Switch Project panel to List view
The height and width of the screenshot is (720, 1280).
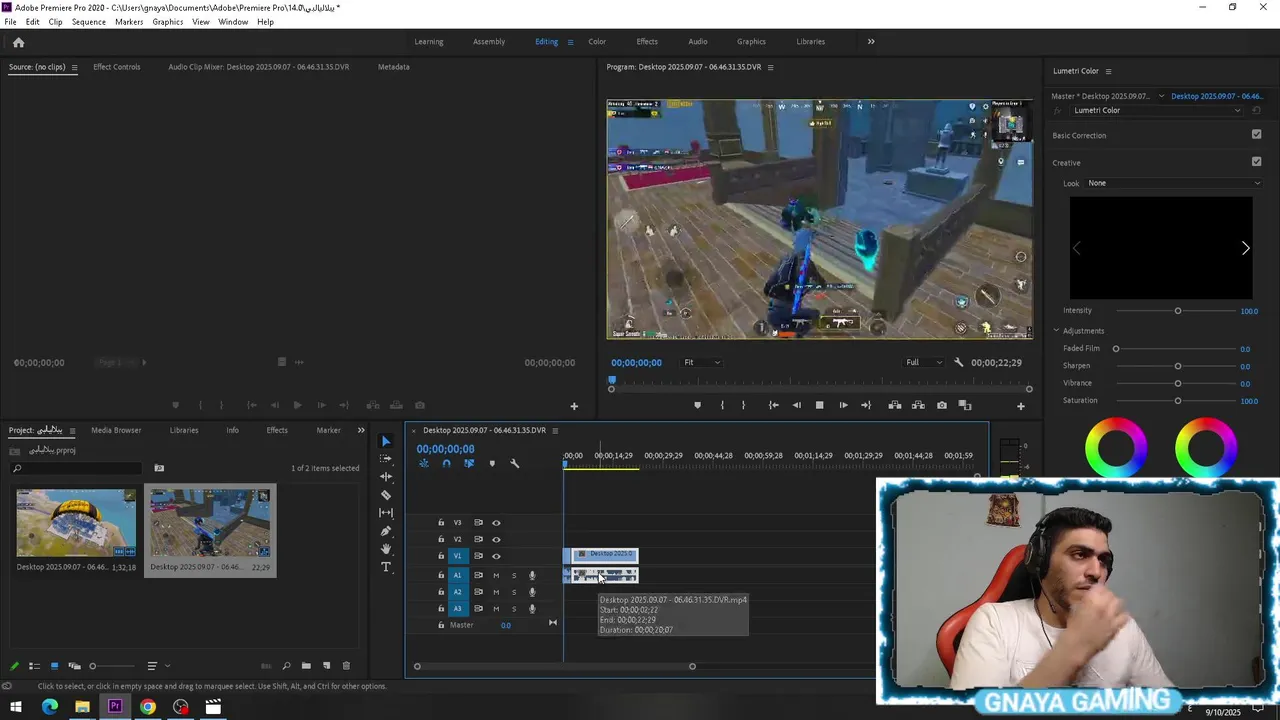click(34, 666)
